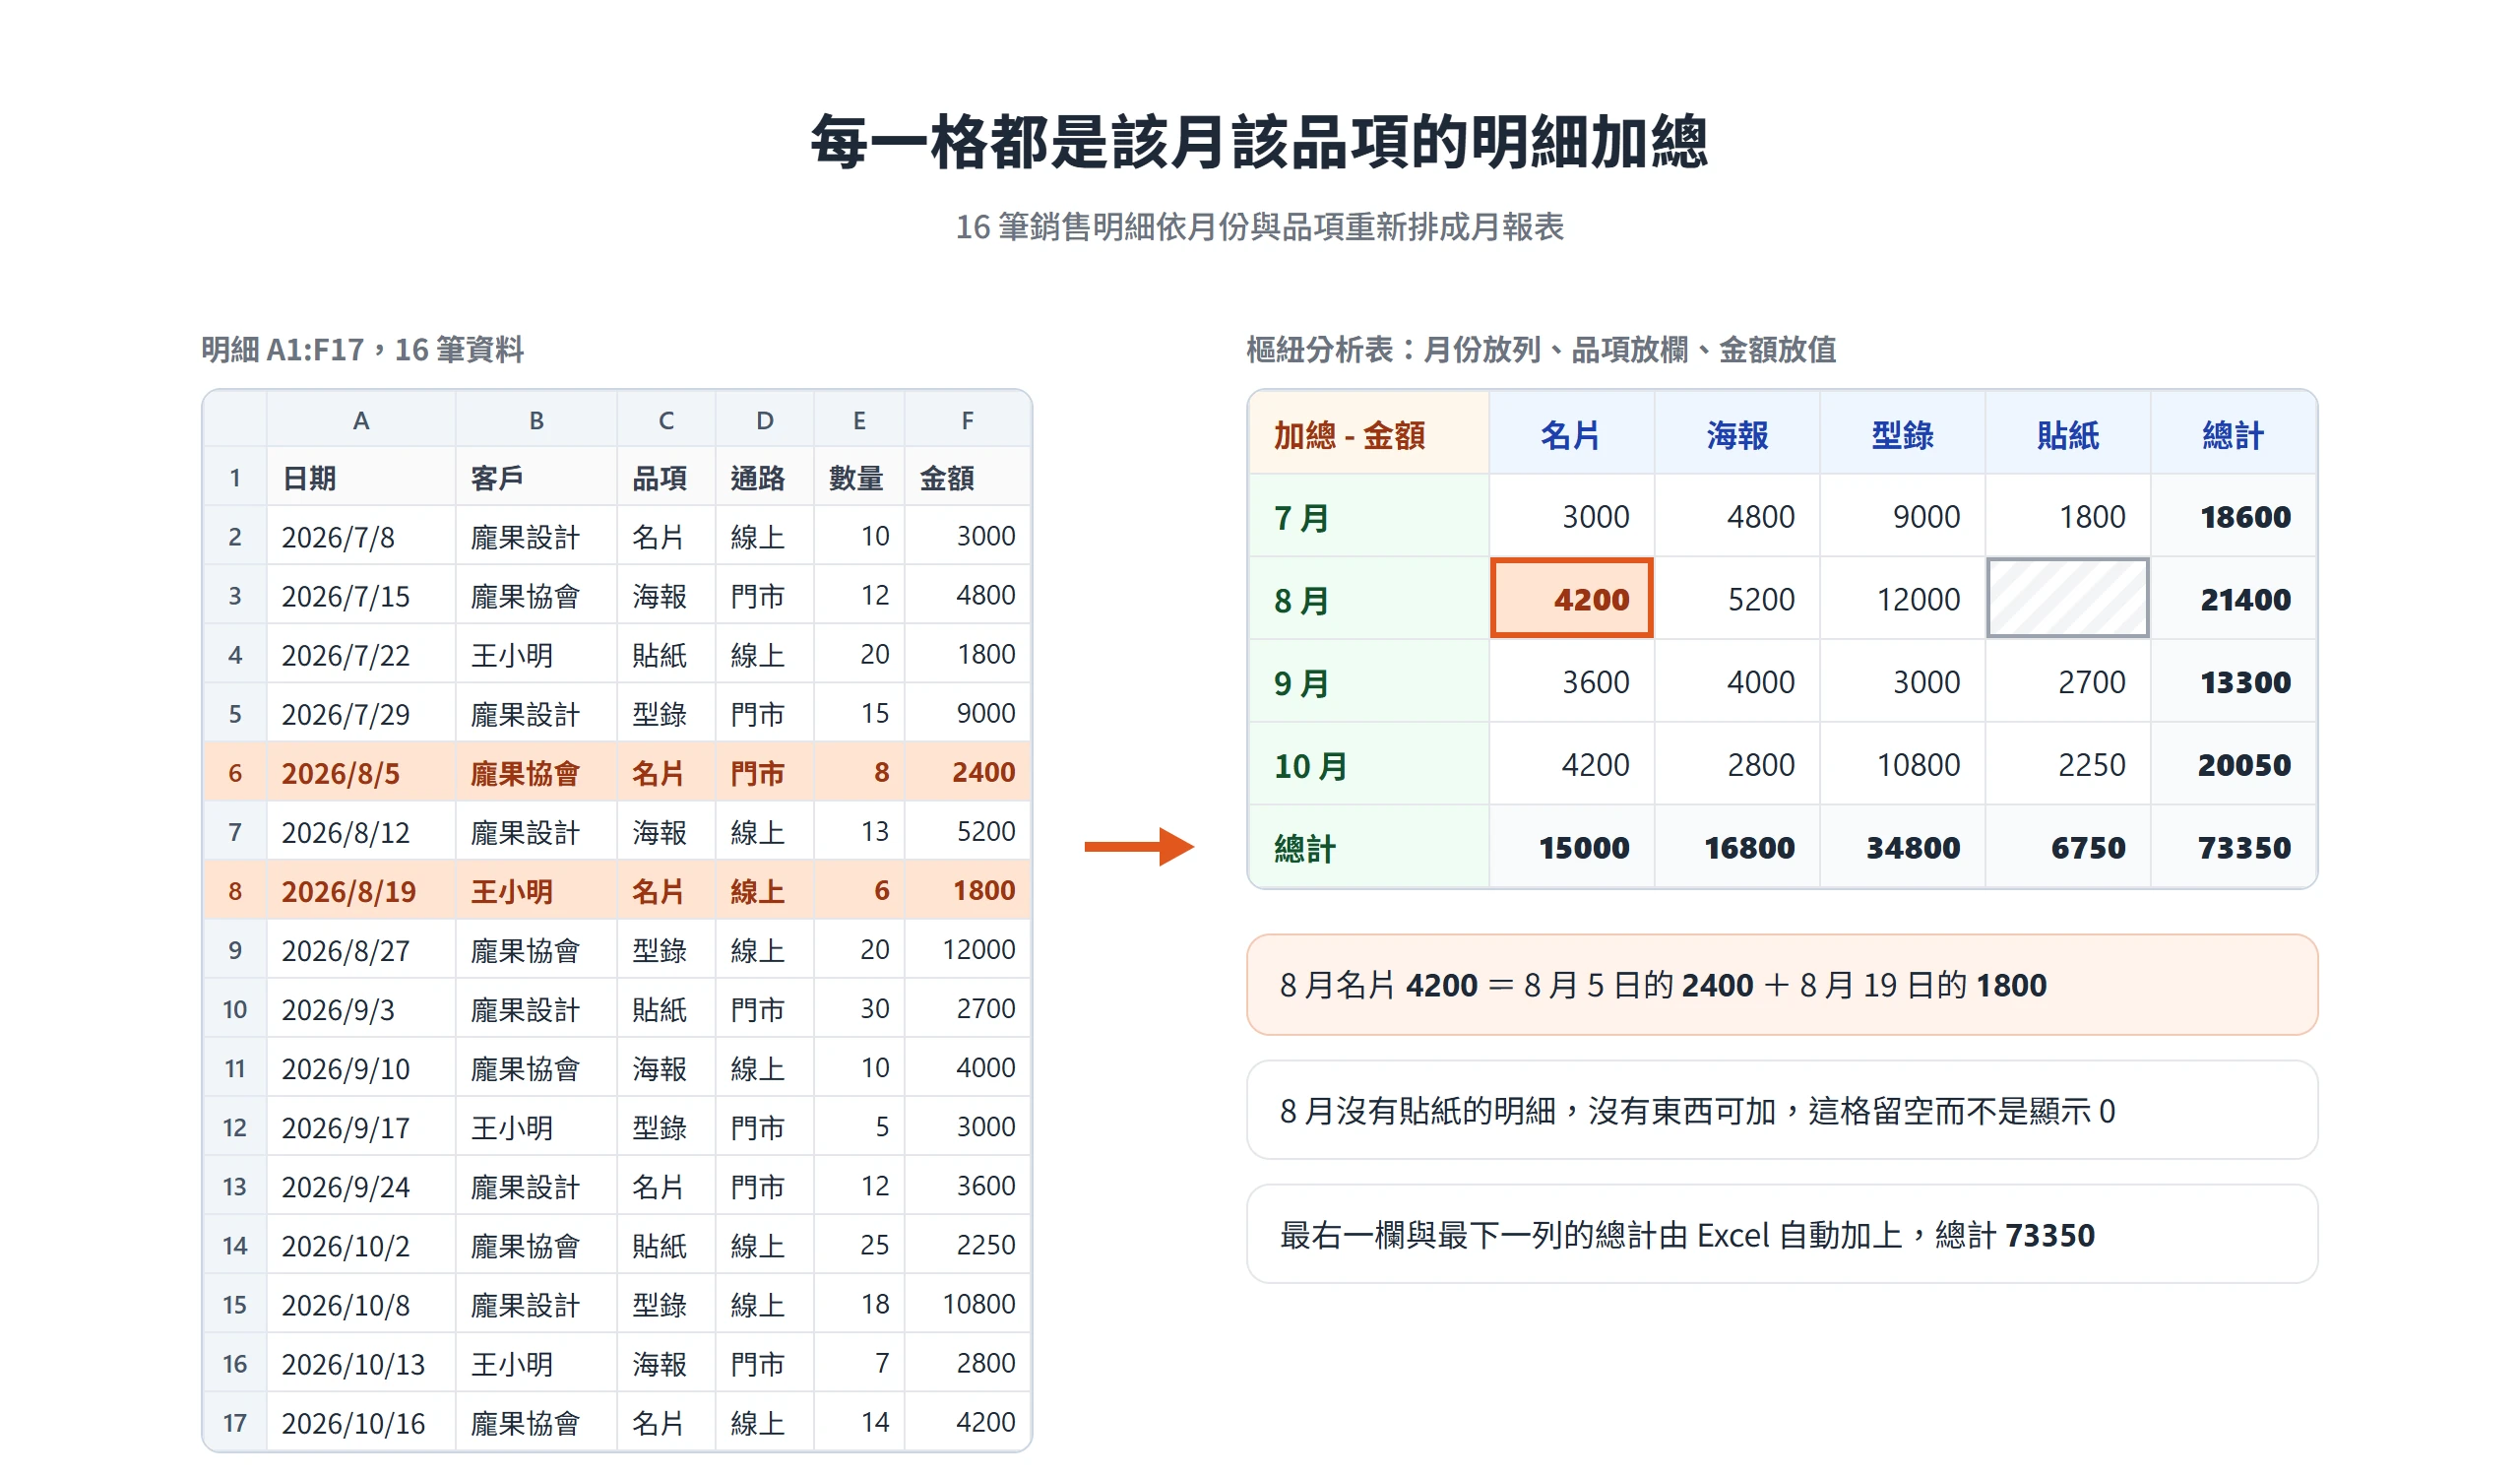Click the pivot value 2700 for 9 月 貼紙
This screenshot has width=2520, height=1477.
point(2067,682)
